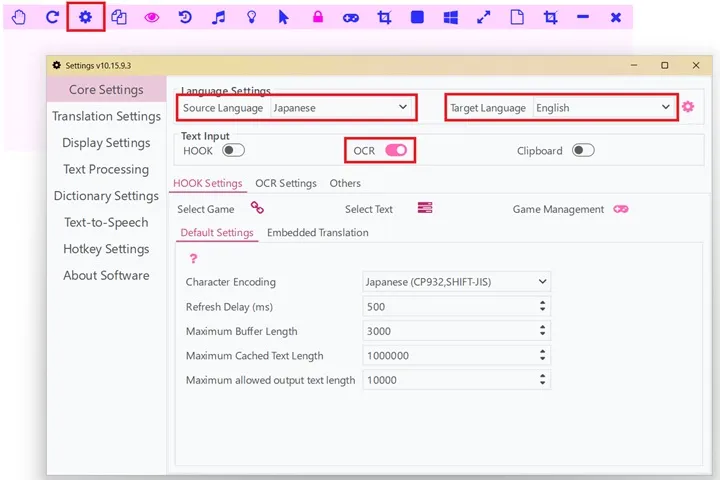720x480 pixels.
Task: Click pink gear beside Target Language
Action: [x=688, y=107]
